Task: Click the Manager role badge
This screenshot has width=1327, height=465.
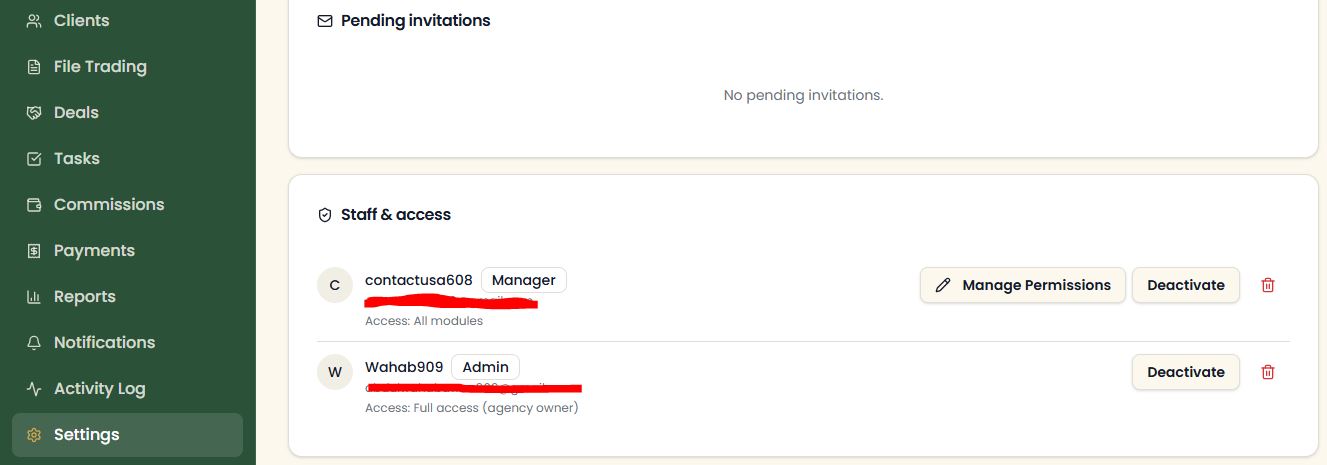Action: (x=523, y=280)
